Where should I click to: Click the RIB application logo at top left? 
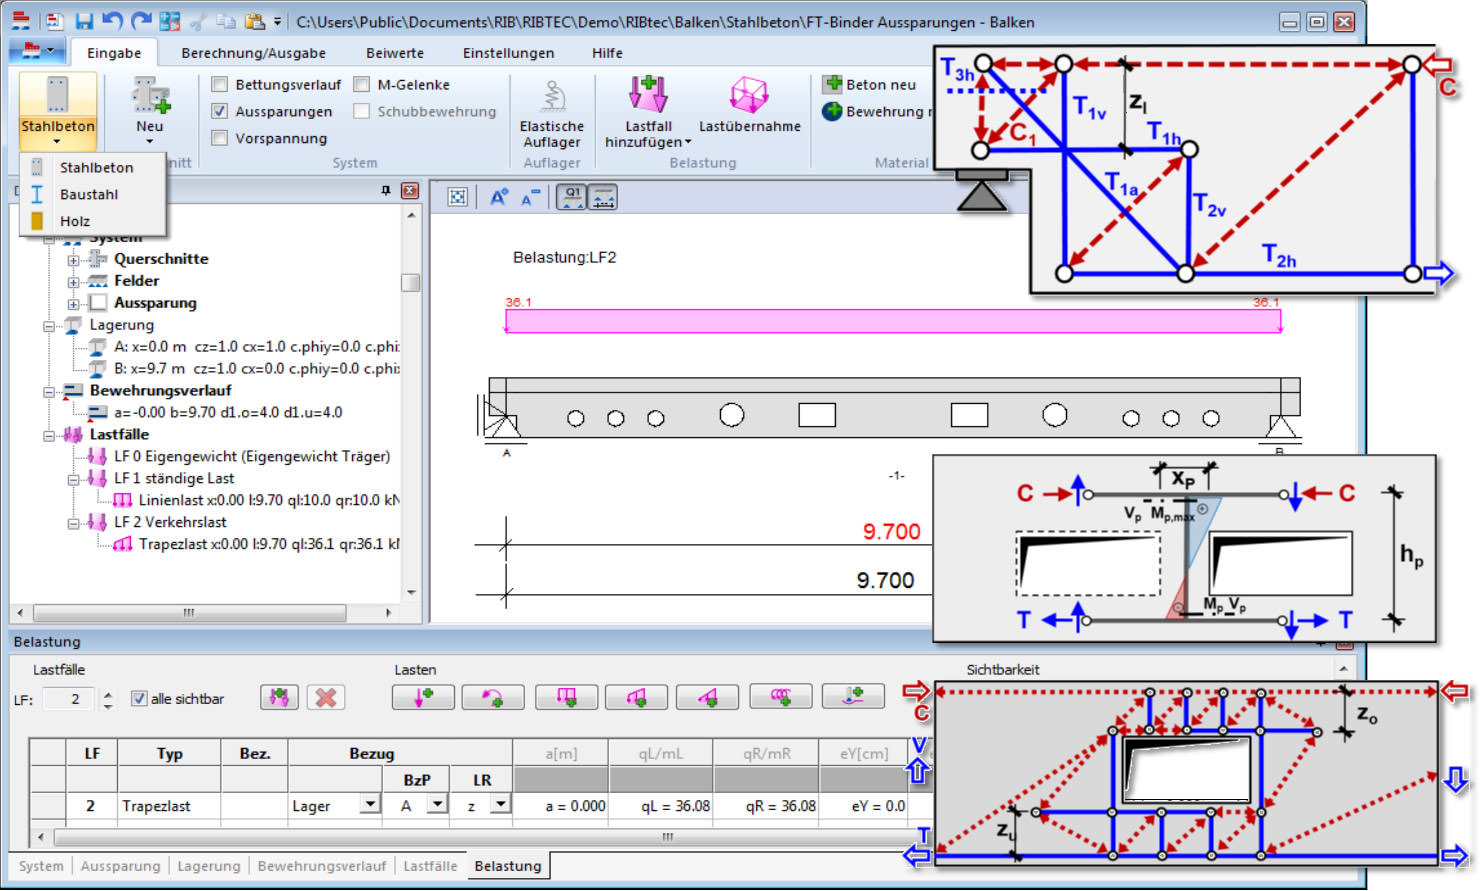click(x=20, y=21)
